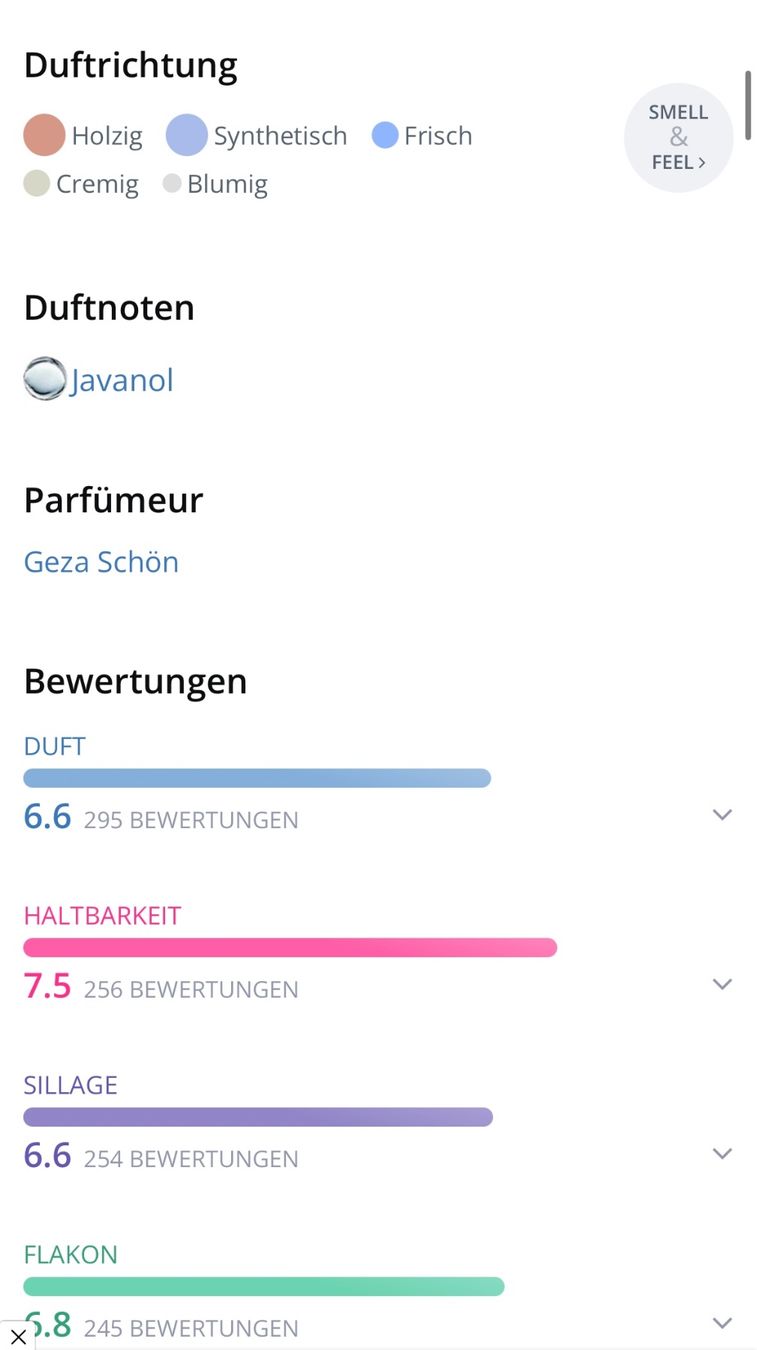Expand the Duft rating details chevron
Screen dimensions: 757x1350
click(x=722, y=815)
